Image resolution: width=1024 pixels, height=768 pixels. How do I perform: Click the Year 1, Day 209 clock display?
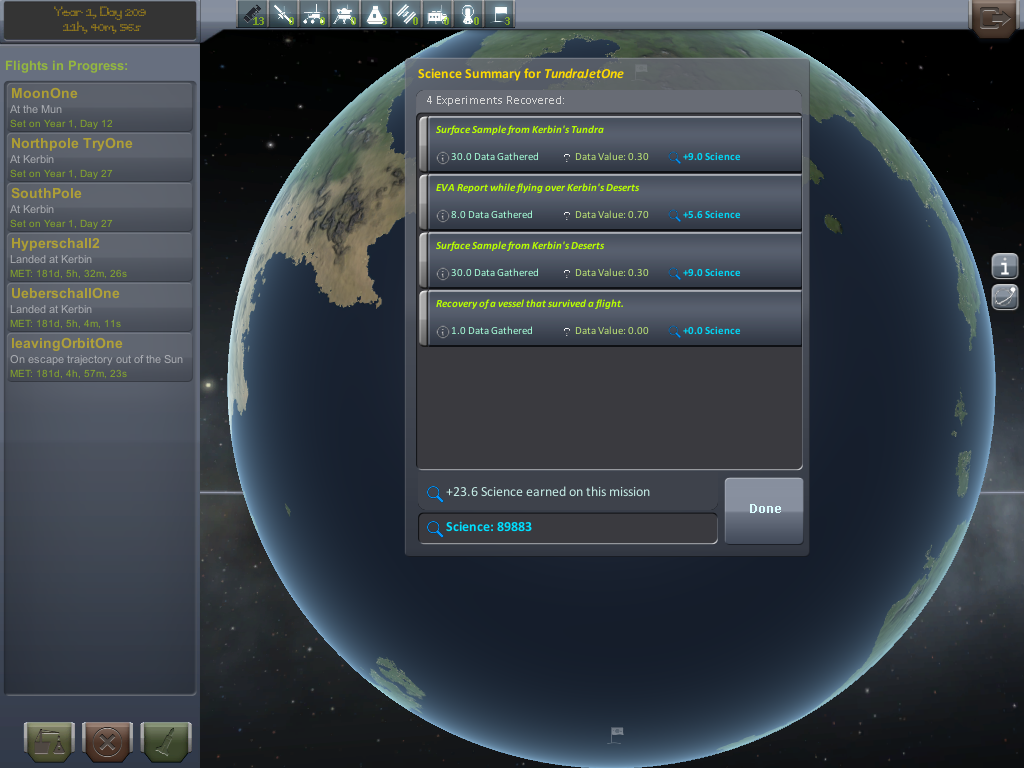100,20
